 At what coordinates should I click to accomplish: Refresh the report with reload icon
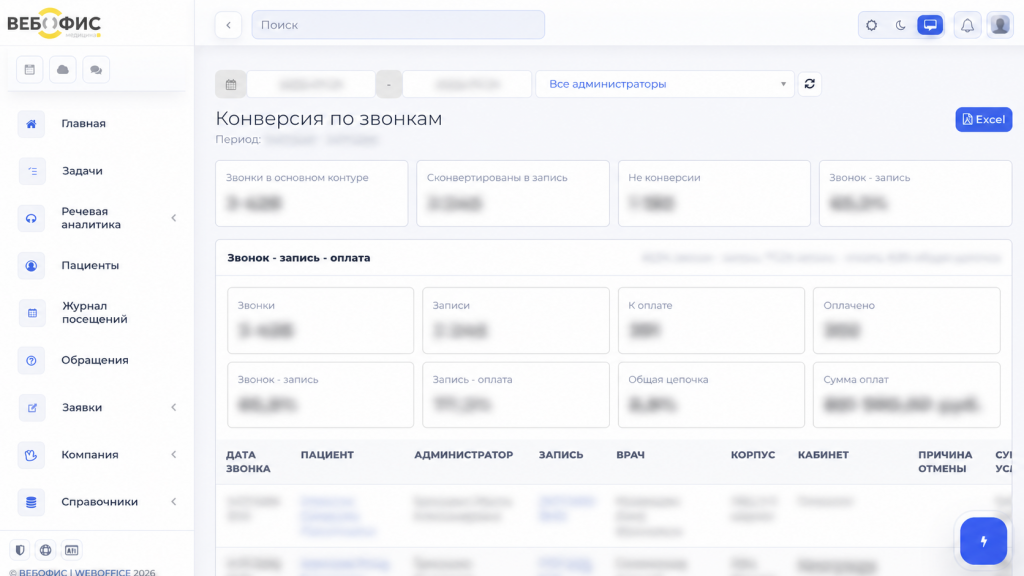click(x=810, y=84)
